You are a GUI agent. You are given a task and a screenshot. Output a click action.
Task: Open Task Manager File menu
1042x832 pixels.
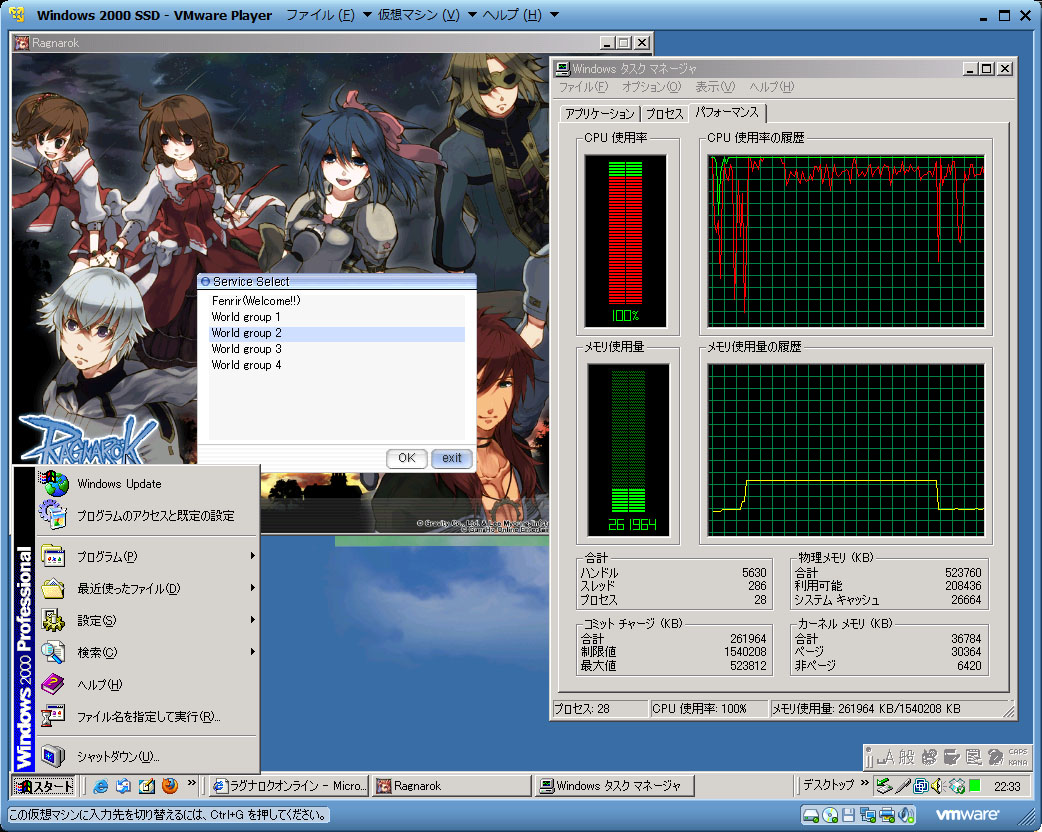583,87
